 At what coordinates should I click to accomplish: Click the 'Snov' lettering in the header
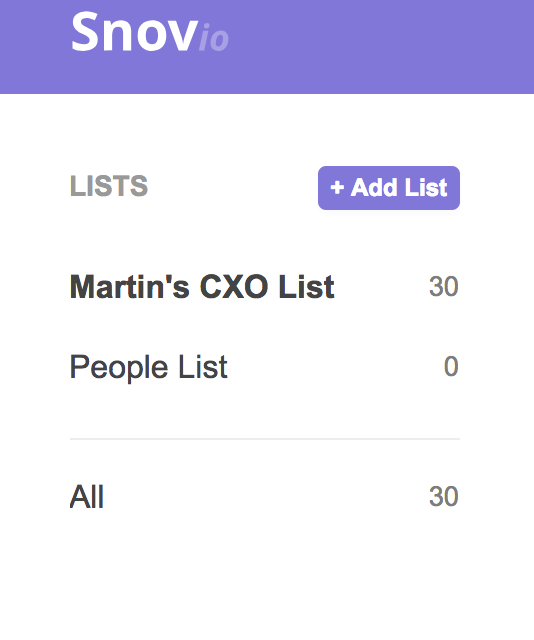pyautogui.click(x=134, y=32)
